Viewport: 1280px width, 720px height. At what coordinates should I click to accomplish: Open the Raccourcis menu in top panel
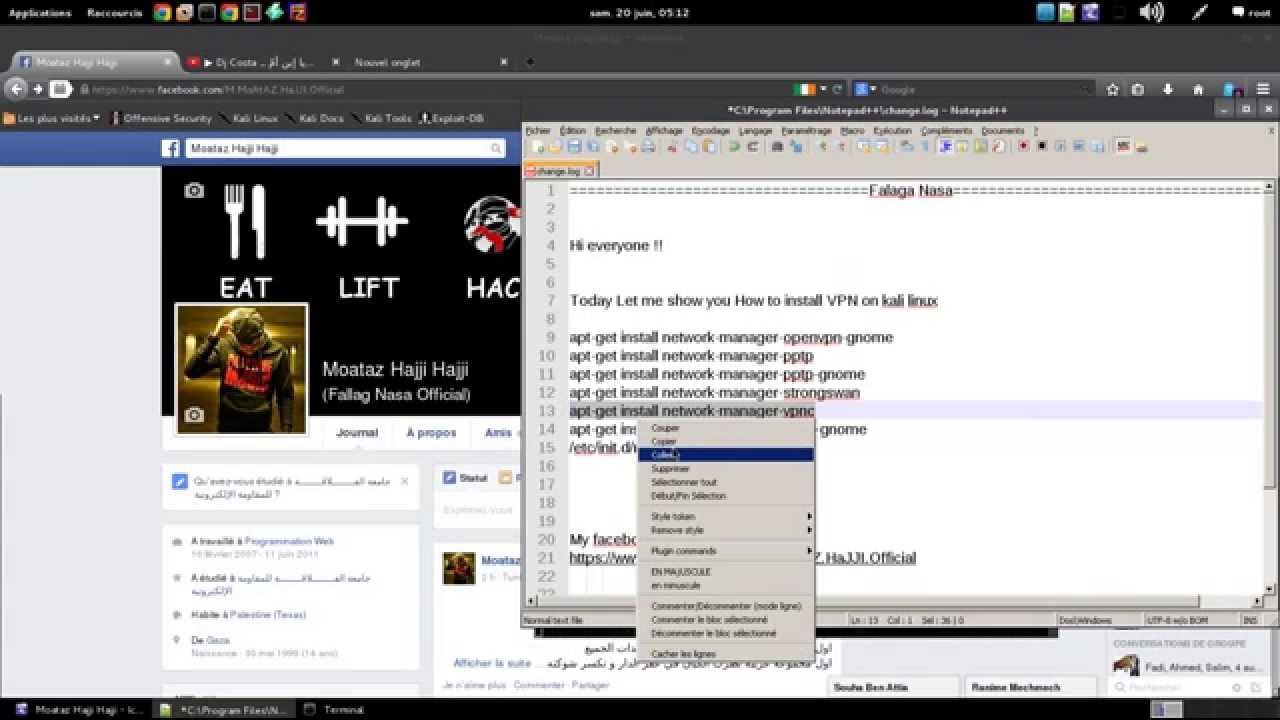(x=115, y=13)
